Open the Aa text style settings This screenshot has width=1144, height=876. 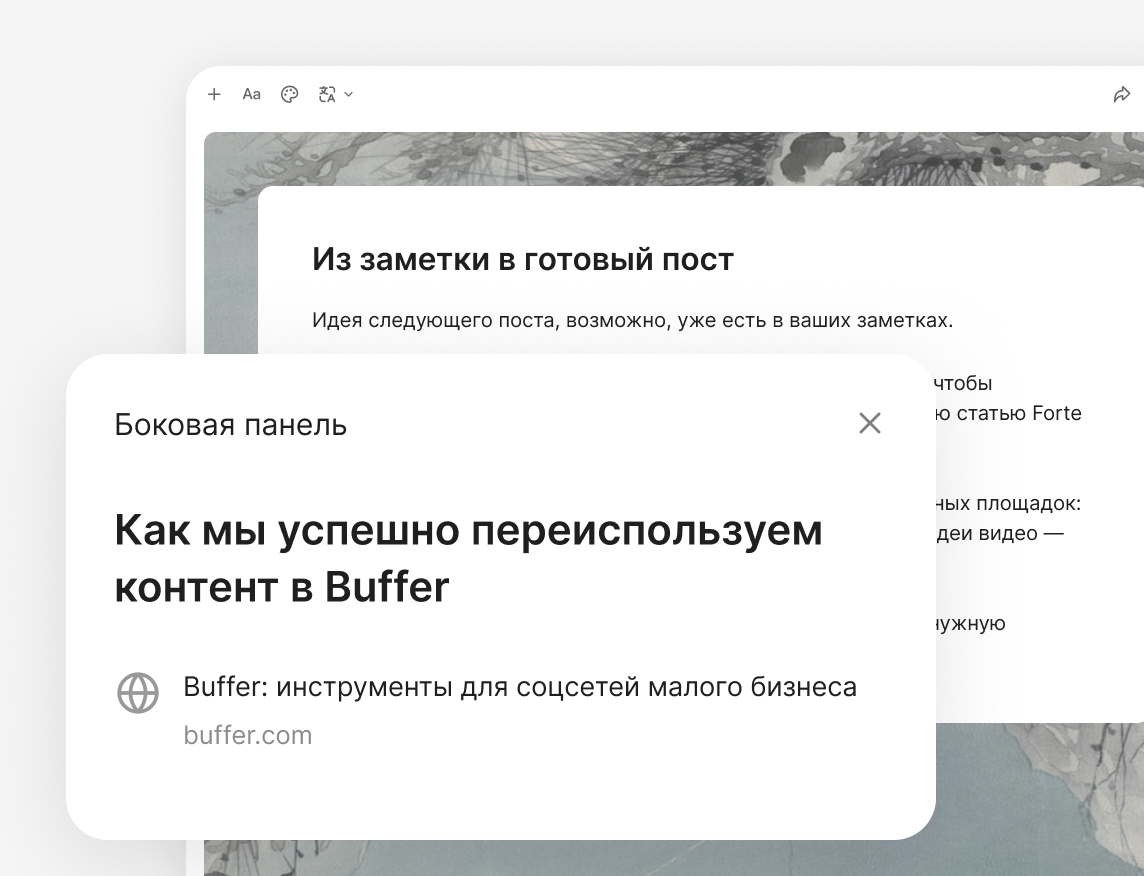252,94
